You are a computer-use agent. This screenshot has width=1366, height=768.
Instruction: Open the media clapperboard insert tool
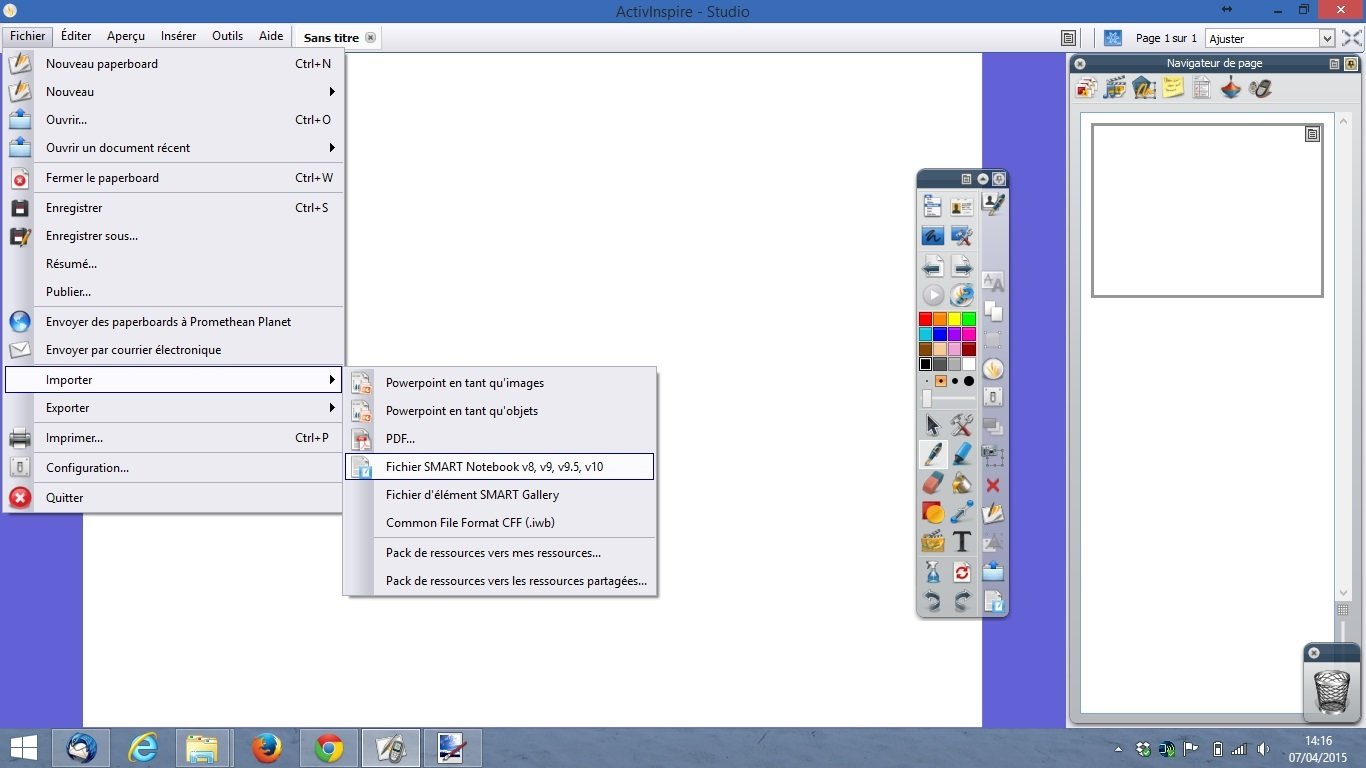(932, 542)
